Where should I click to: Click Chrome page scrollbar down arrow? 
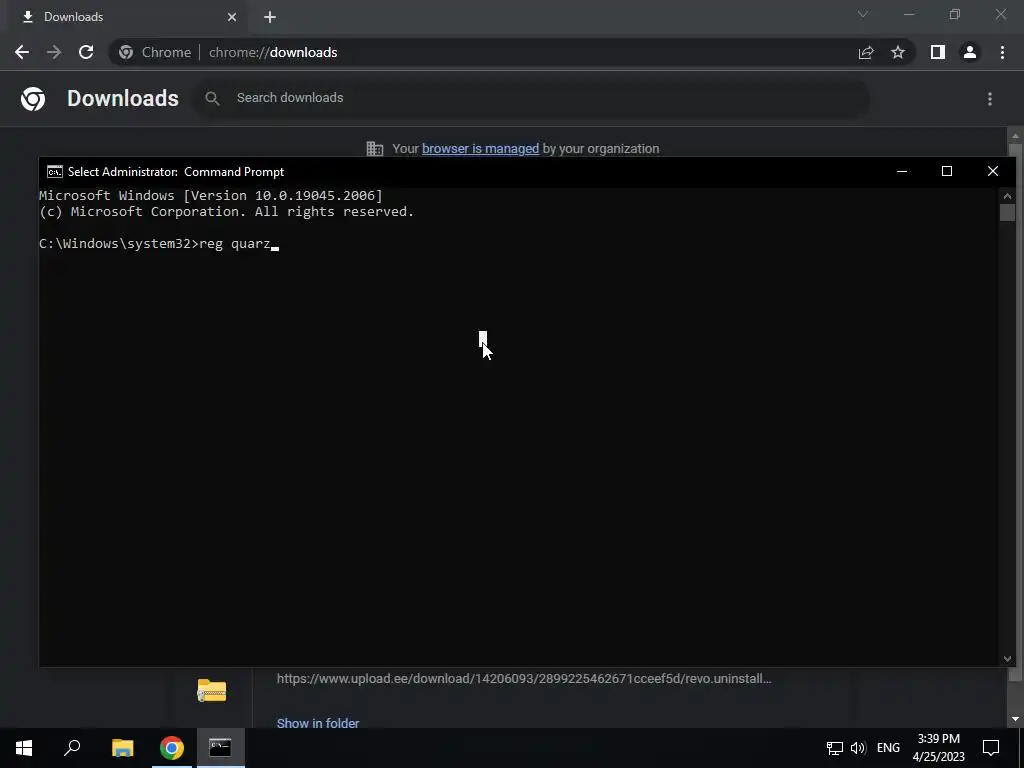pos(1015,720)
